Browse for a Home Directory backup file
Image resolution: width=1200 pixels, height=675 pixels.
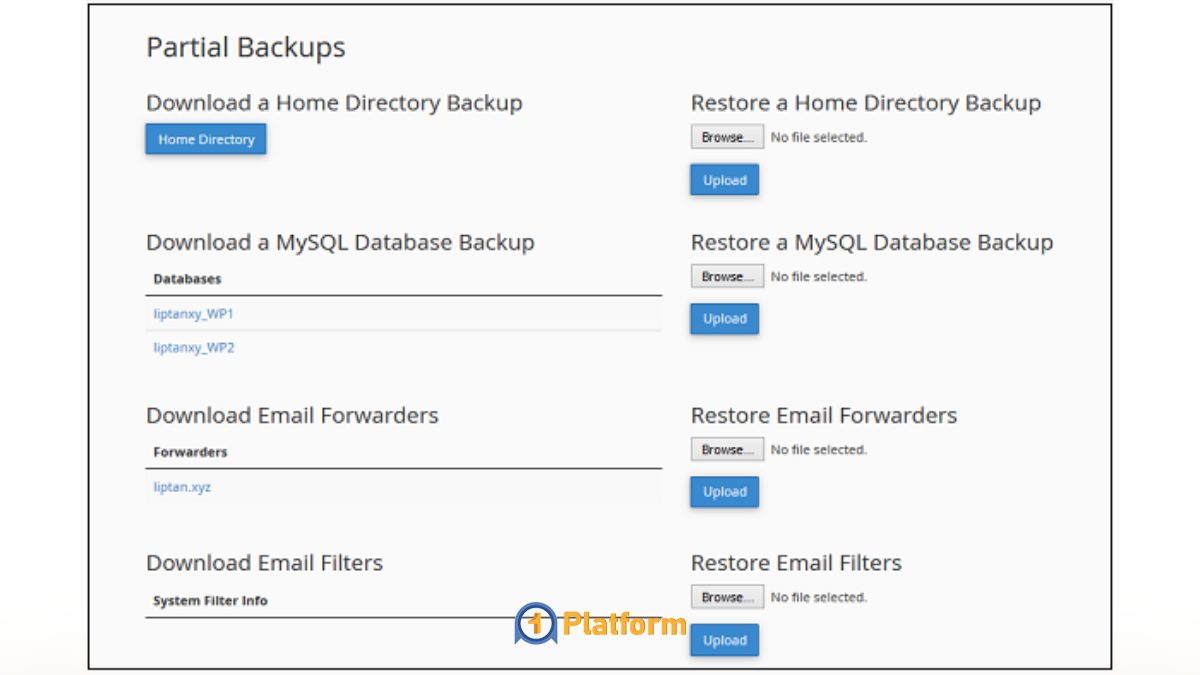727,137
